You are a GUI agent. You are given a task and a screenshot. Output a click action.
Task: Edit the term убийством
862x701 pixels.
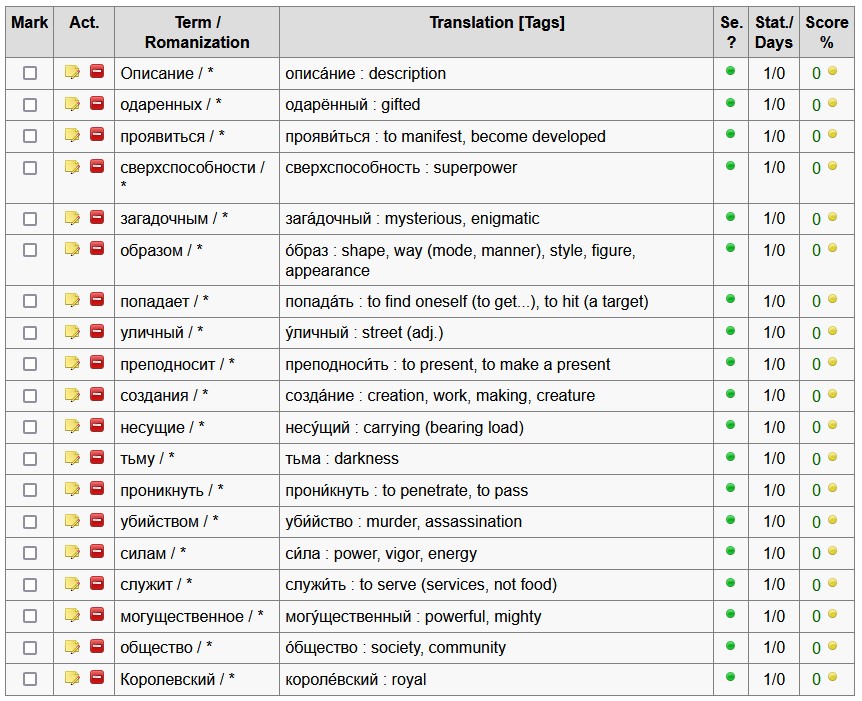[72, 520]
